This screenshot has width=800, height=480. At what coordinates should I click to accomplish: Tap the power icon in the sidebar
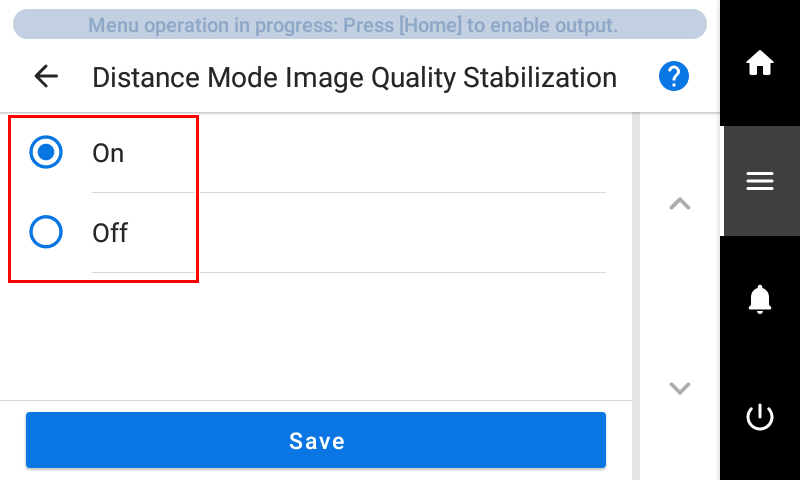(x=760, y=417)
